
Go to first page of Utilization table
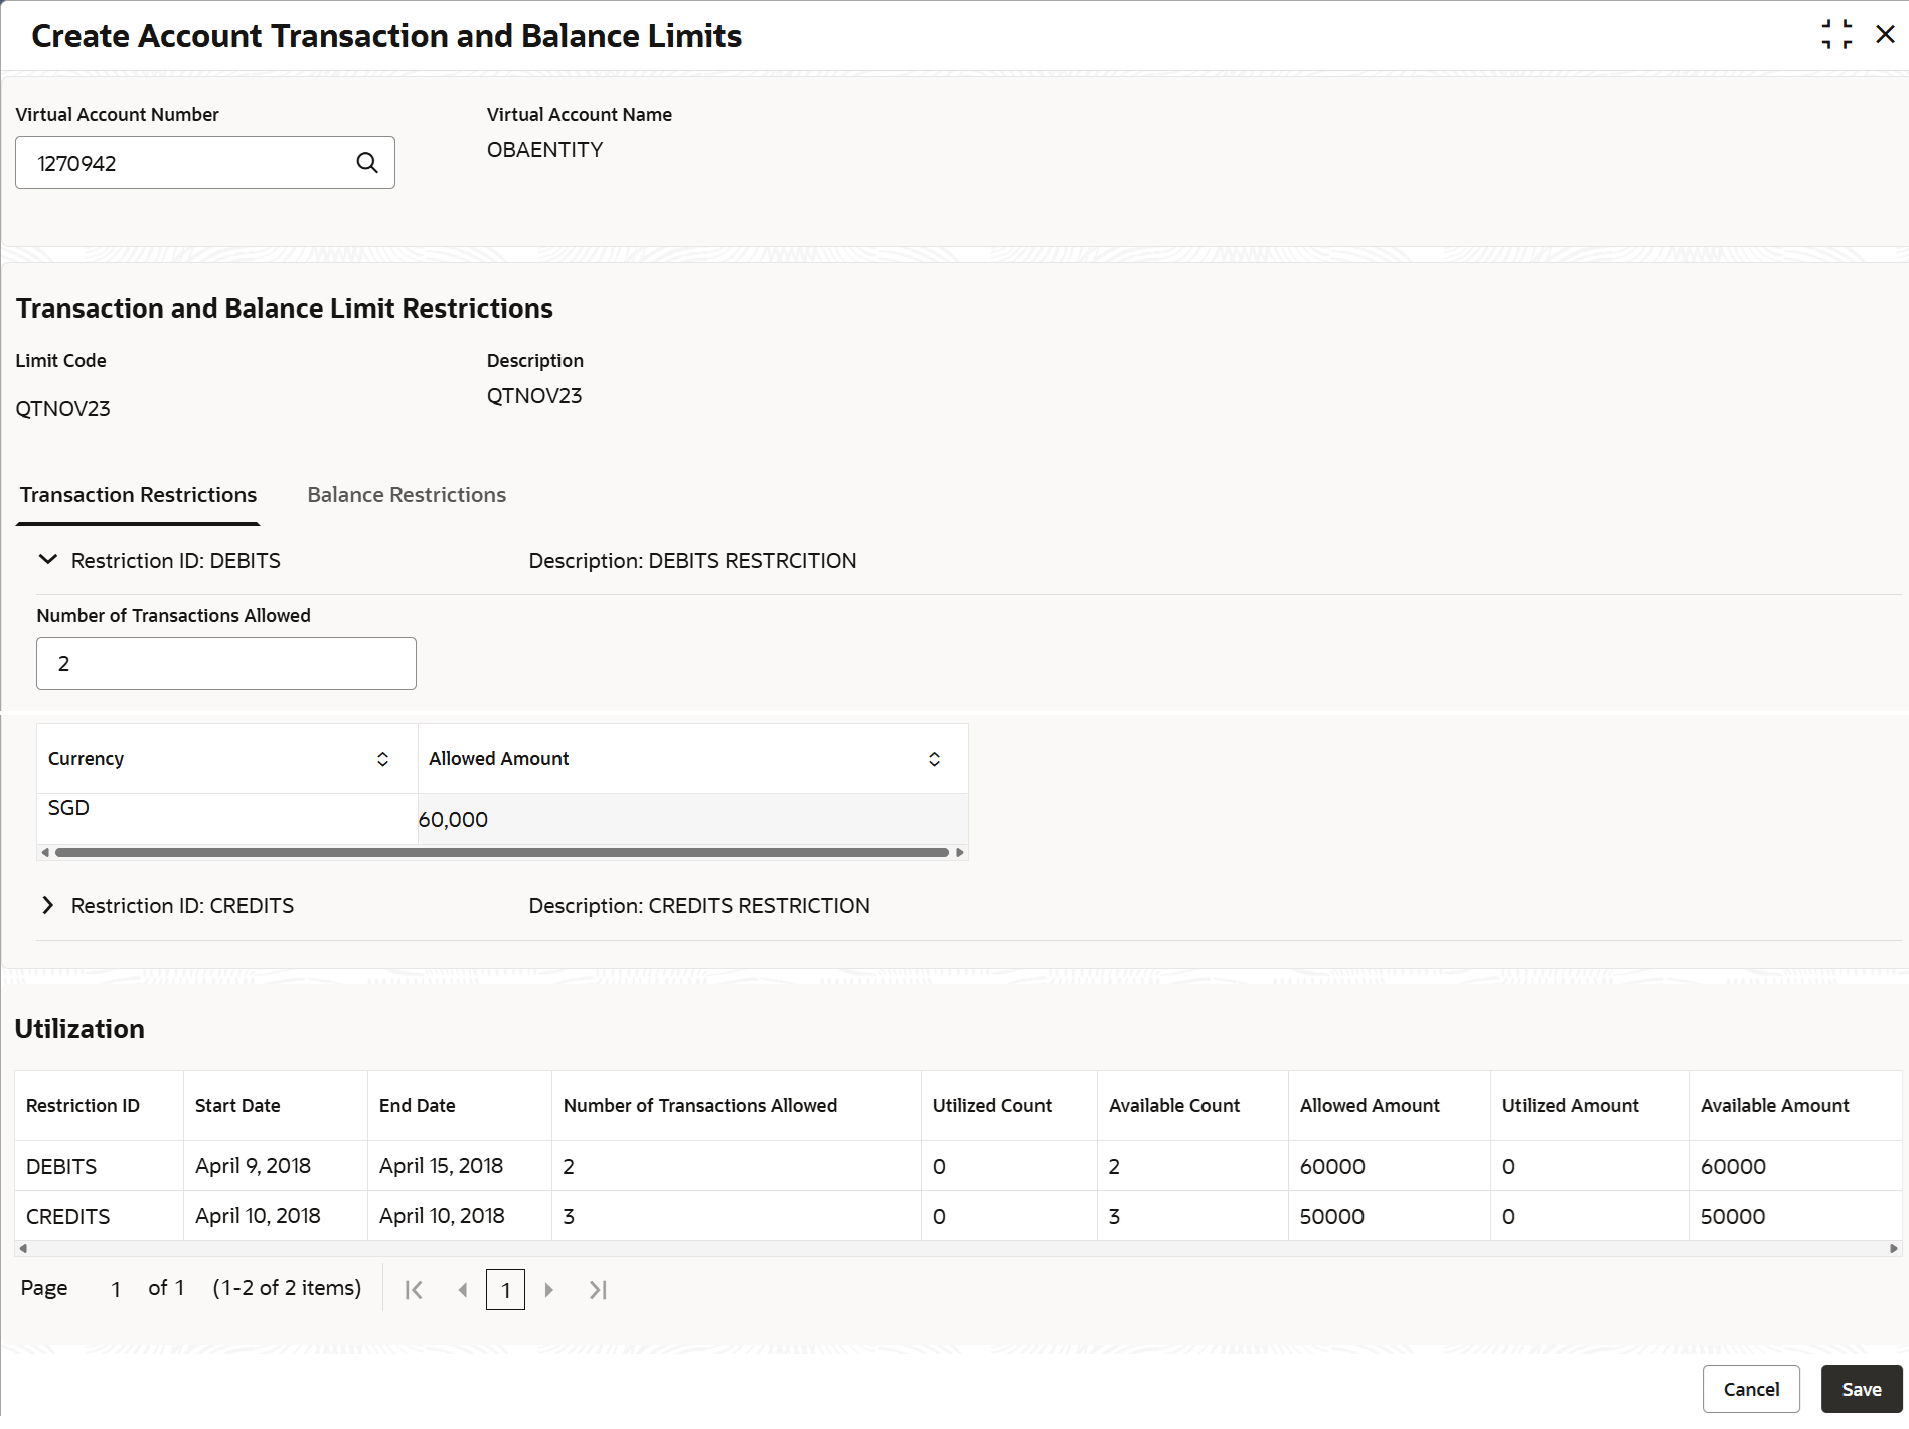pos(414,1290)
